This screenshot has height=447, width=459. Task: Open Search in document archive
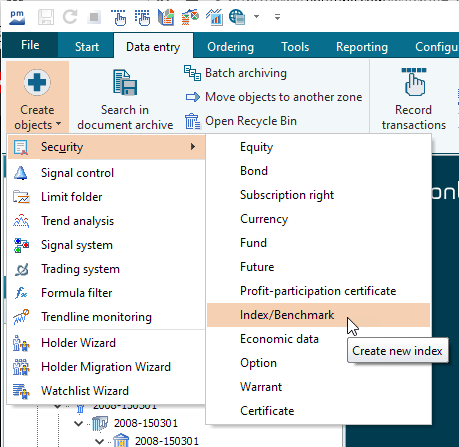pos(125,99)
